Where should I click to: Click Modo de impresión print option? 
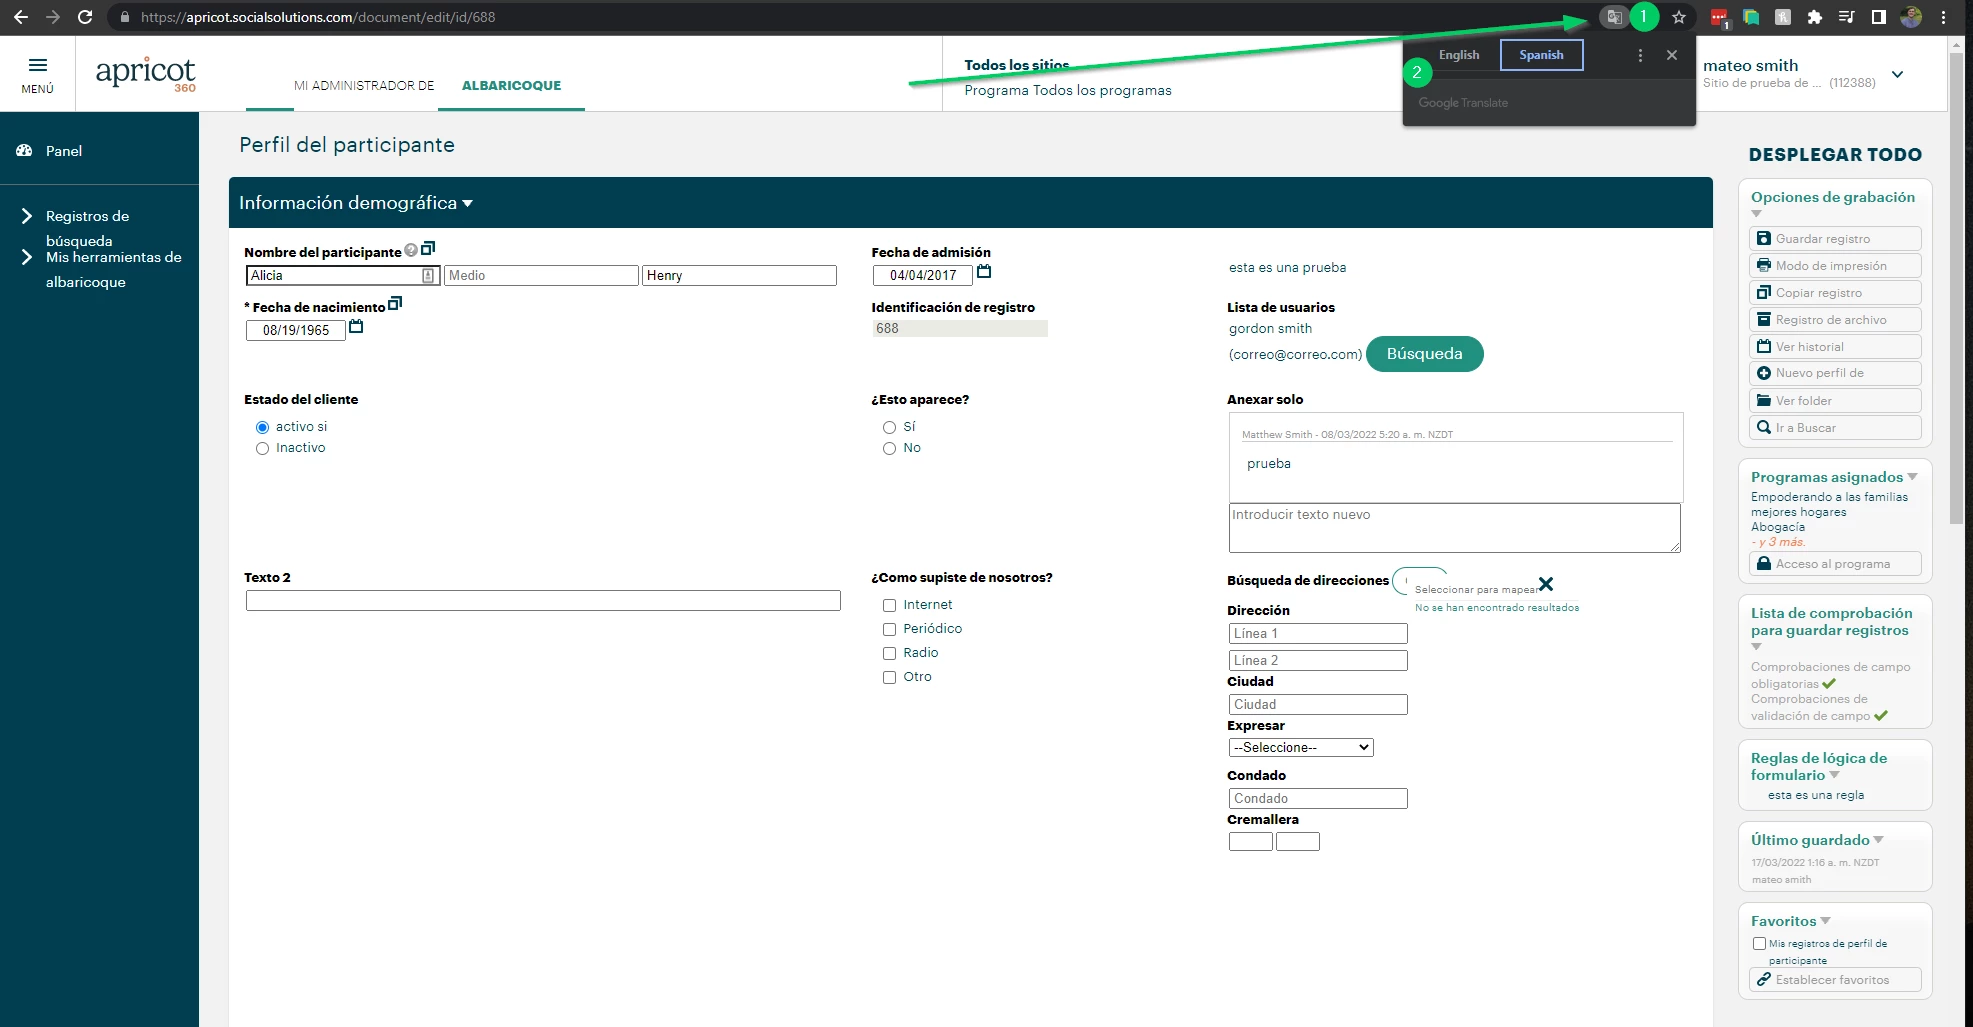(x=1835, y=266)
